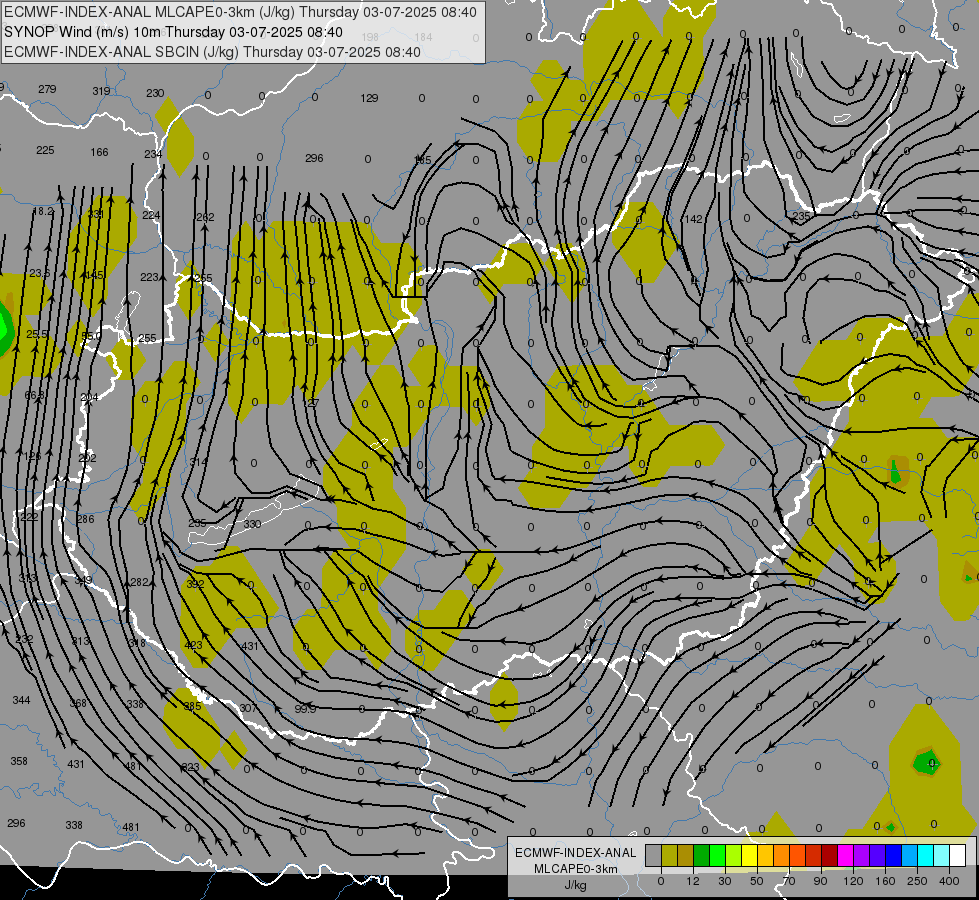The width and height of the screenshot is (979, 900).
Task: Click the map value 392
Action: (195, 585)
